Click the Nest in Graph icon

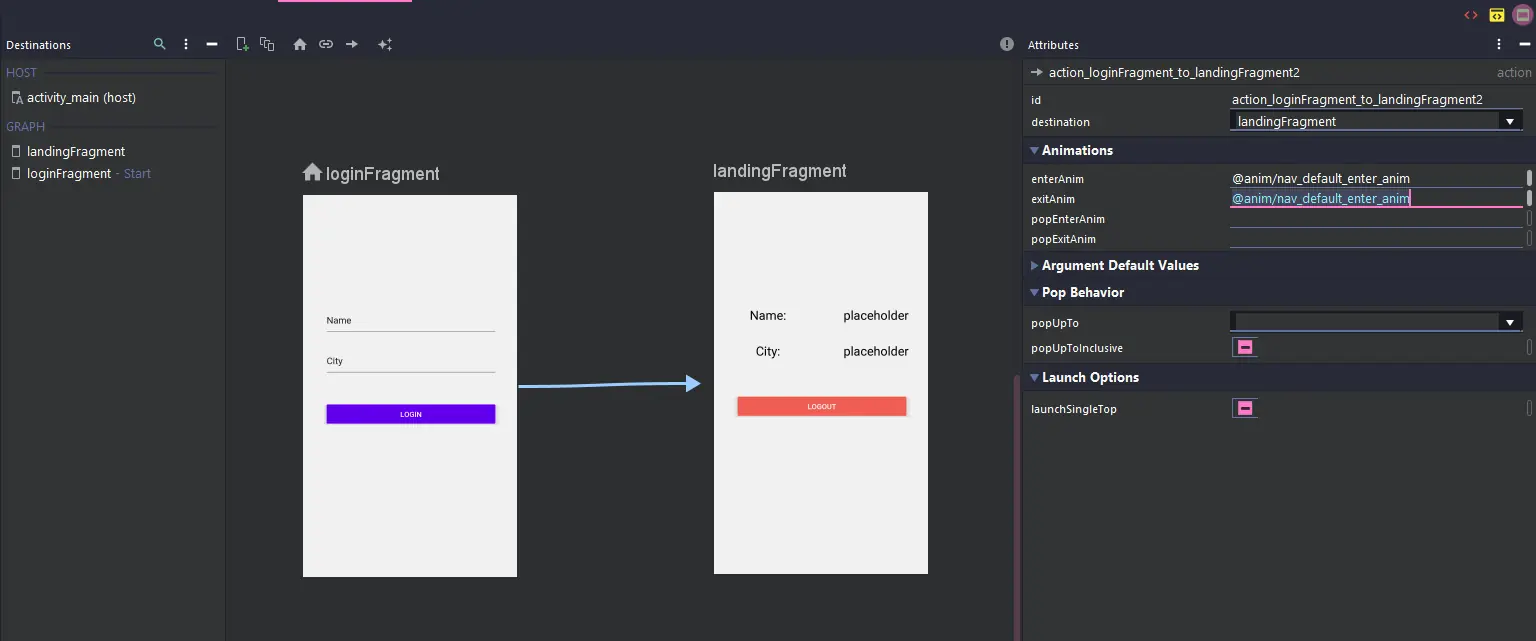pyautogui.click(x=267, y=44)
